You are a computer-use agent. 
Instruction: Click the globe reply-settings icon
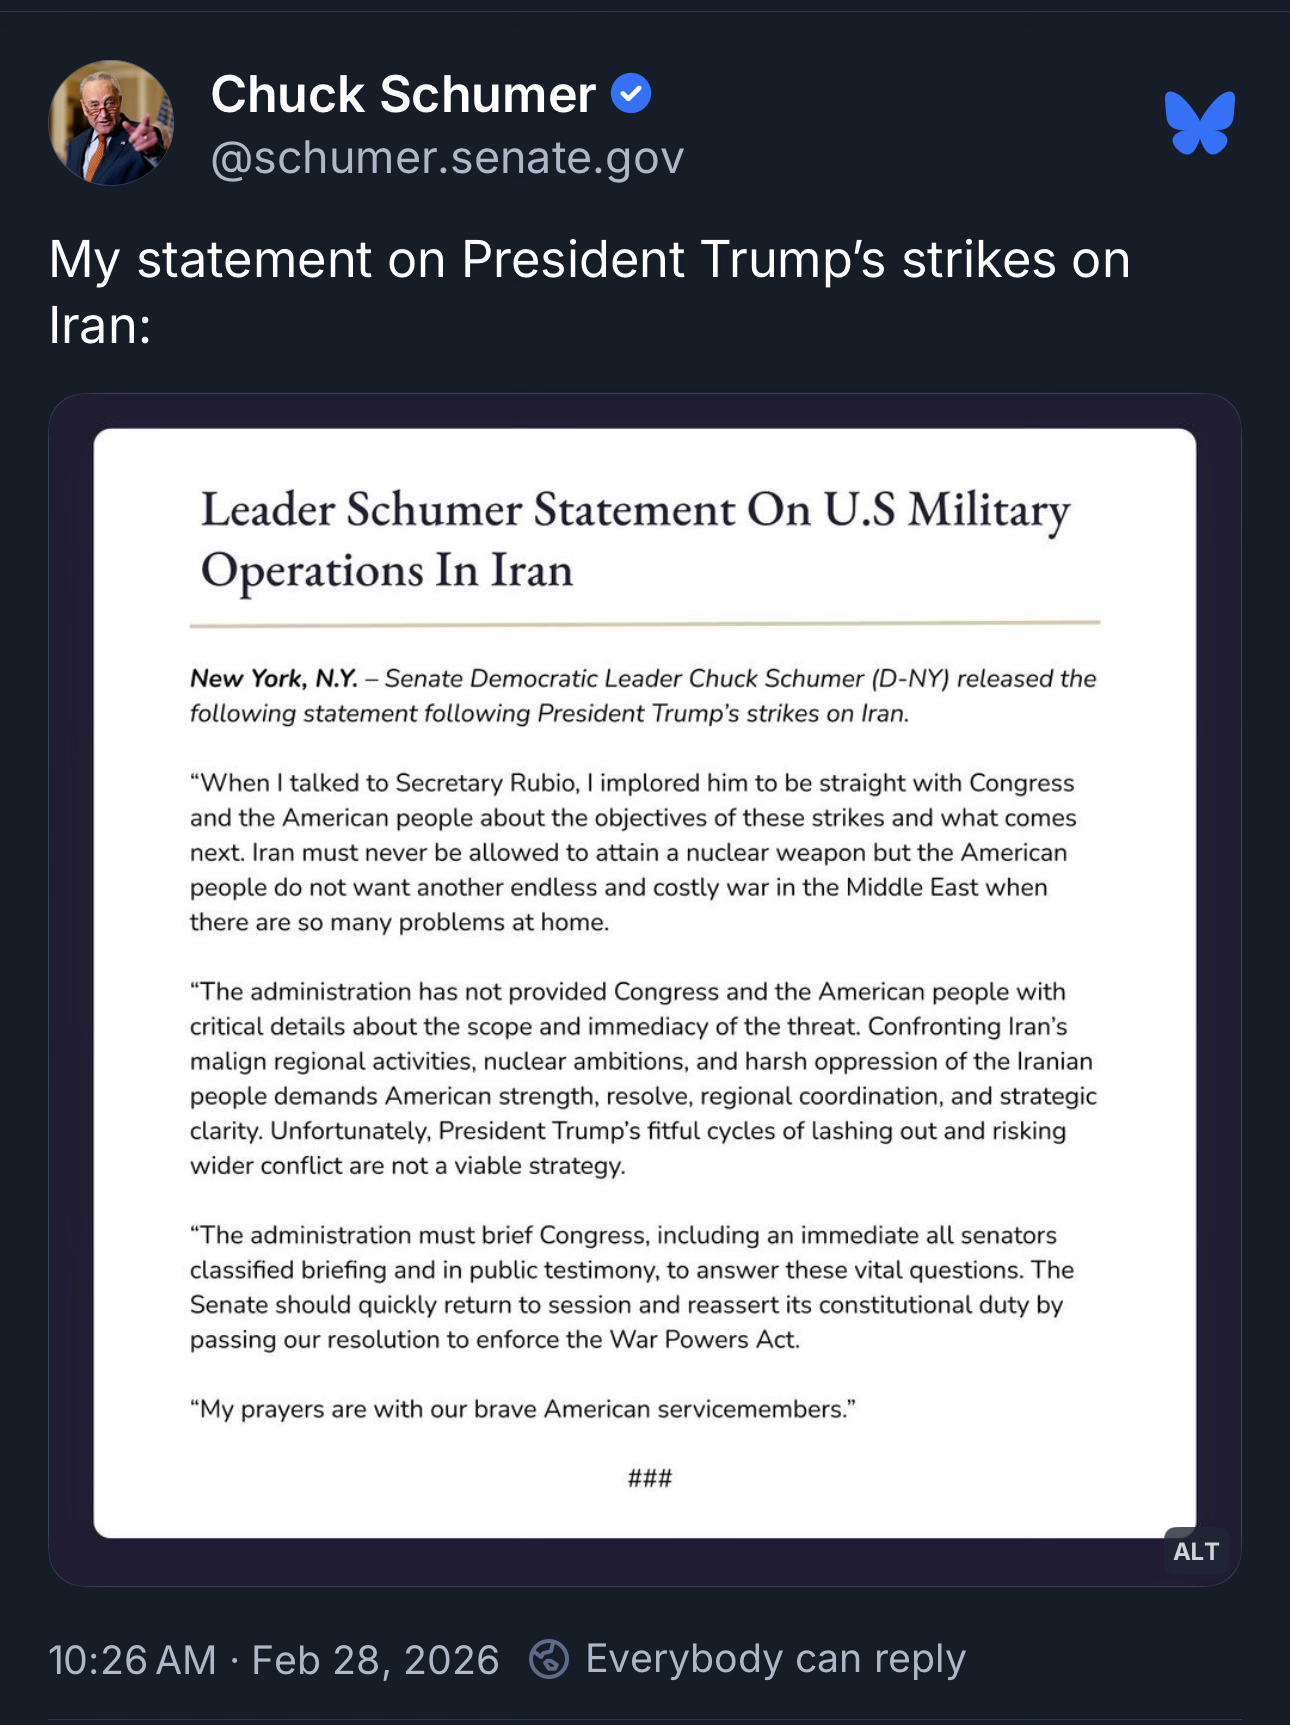[549, 1659]
